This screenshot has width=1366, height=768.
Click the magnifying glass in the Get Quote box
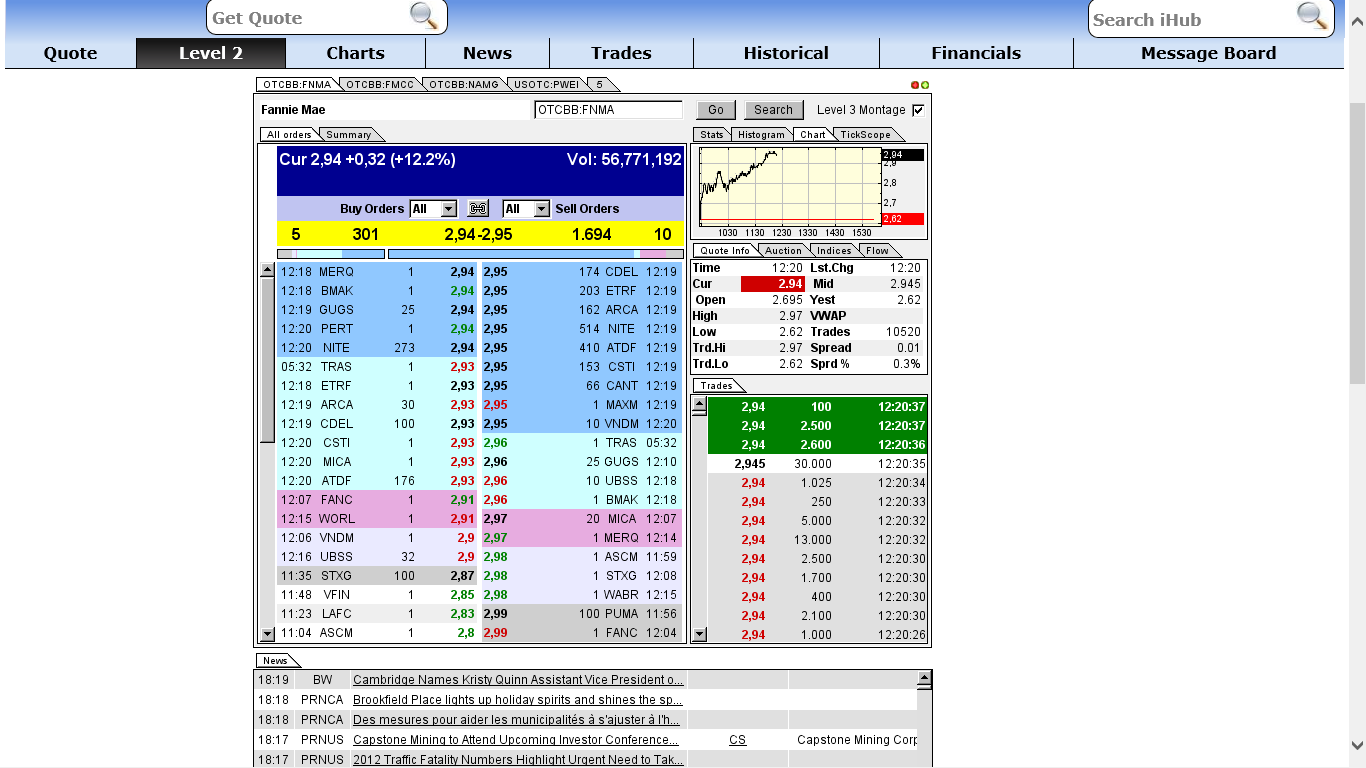(424, 17)
